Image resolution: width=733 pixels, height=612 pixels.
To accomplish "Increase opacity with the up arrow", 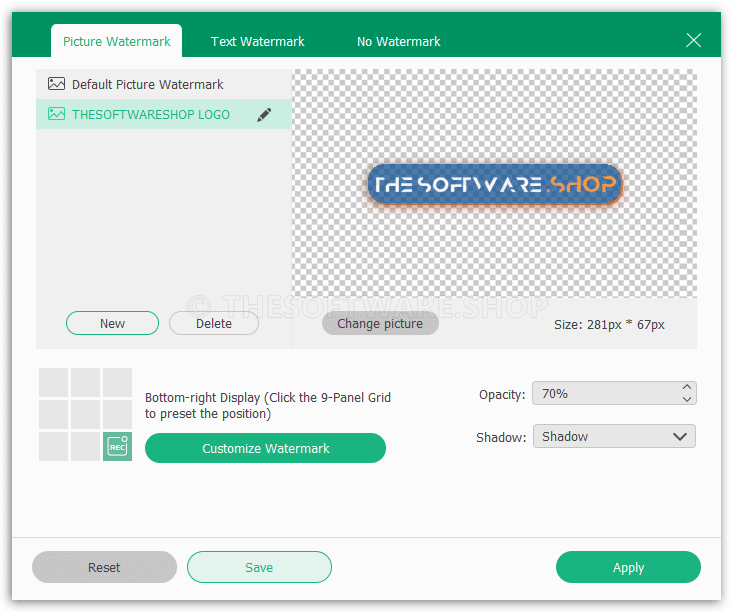I will click(x=687, y=387).
